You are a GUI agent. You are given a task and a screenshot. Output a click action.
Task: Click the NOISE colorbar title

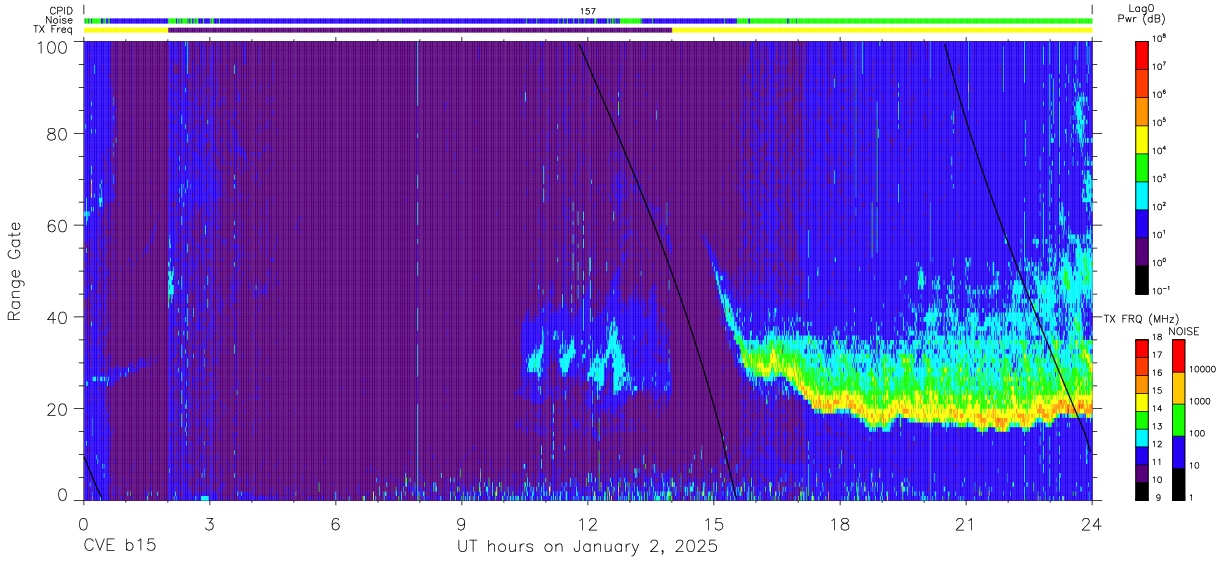[x=1182, y=331]
